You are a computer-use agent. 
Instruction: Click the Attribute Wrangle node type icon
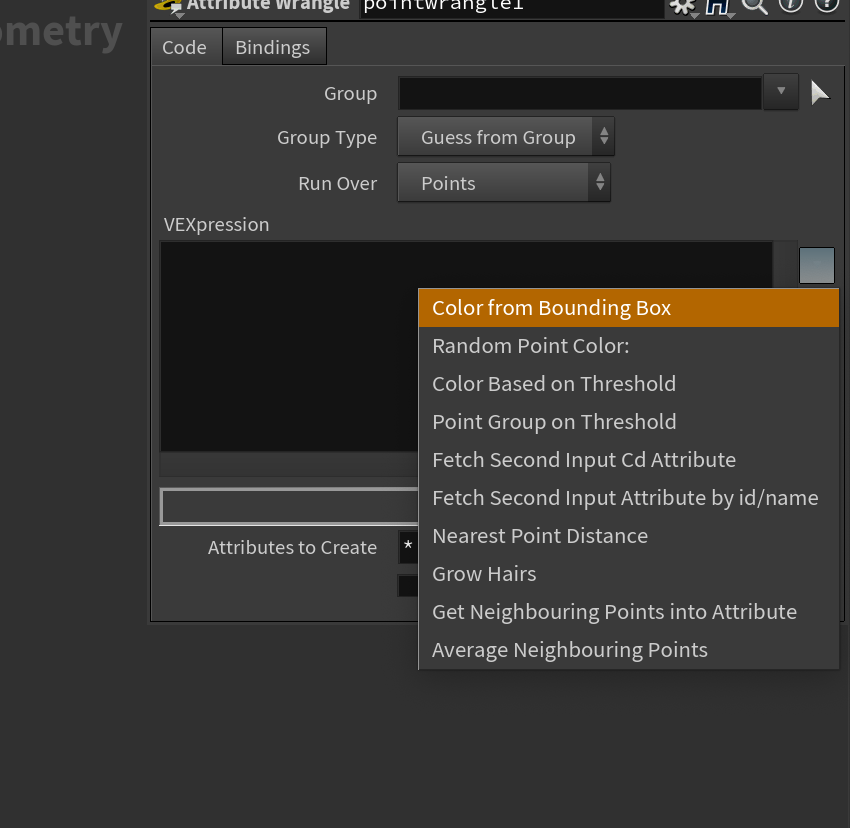coord(168,7)
